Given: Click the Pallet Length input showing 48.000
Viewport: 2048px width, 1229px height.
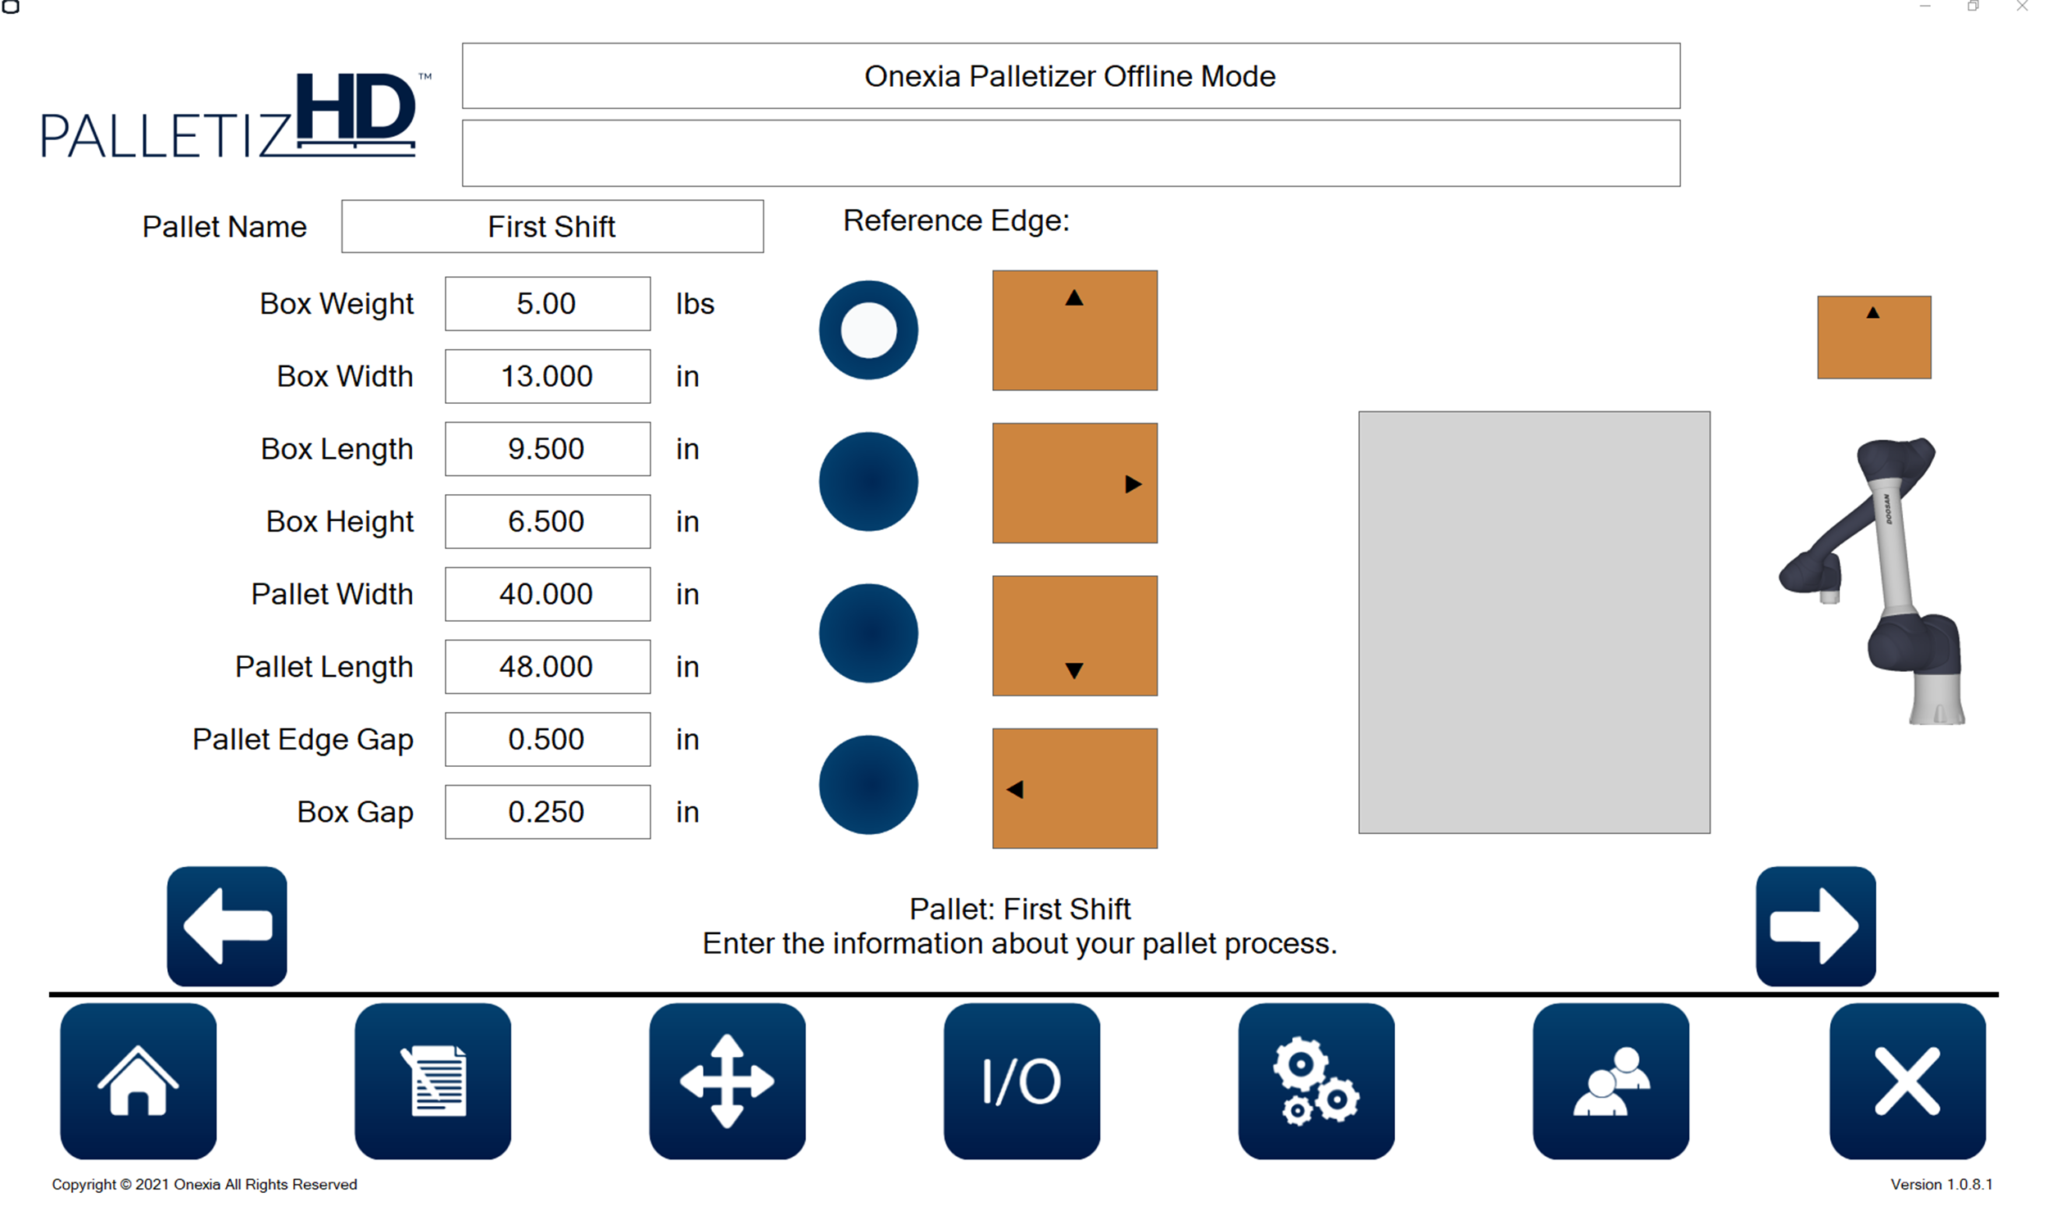Looking at the screenshot, I should [547, 666].
